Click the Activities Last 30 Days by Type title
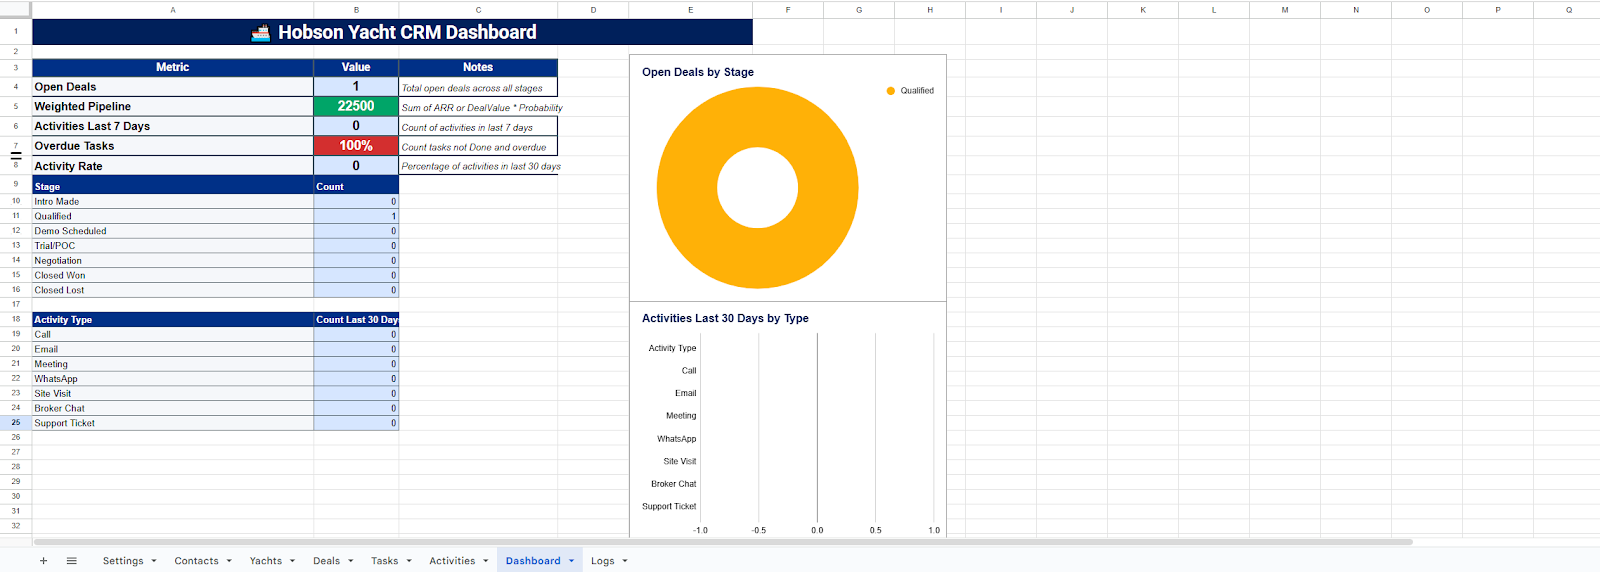The width and height of the screenshot is (1600, 572). click(725, 318)
